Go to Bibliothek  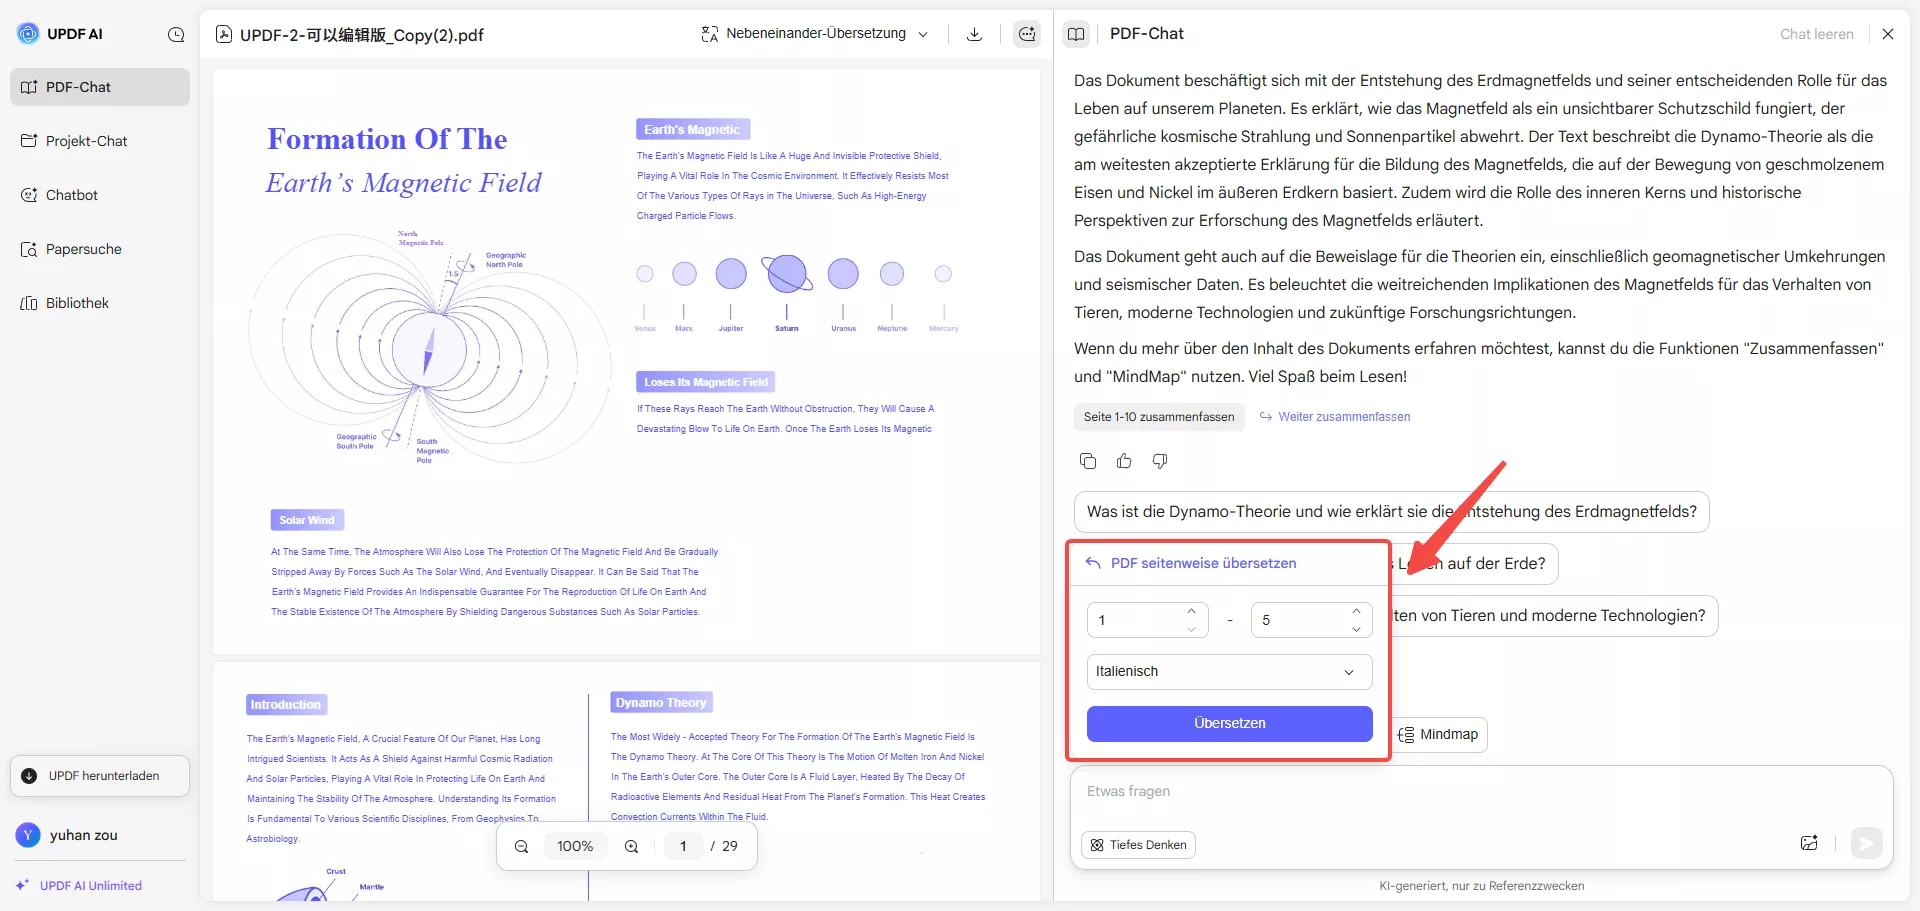(100, 303)
